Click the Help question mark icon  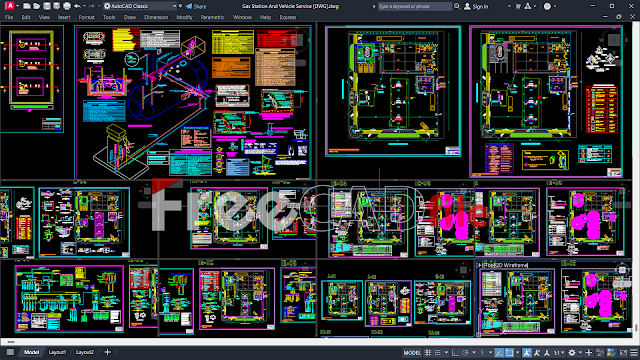coord(547,6)
